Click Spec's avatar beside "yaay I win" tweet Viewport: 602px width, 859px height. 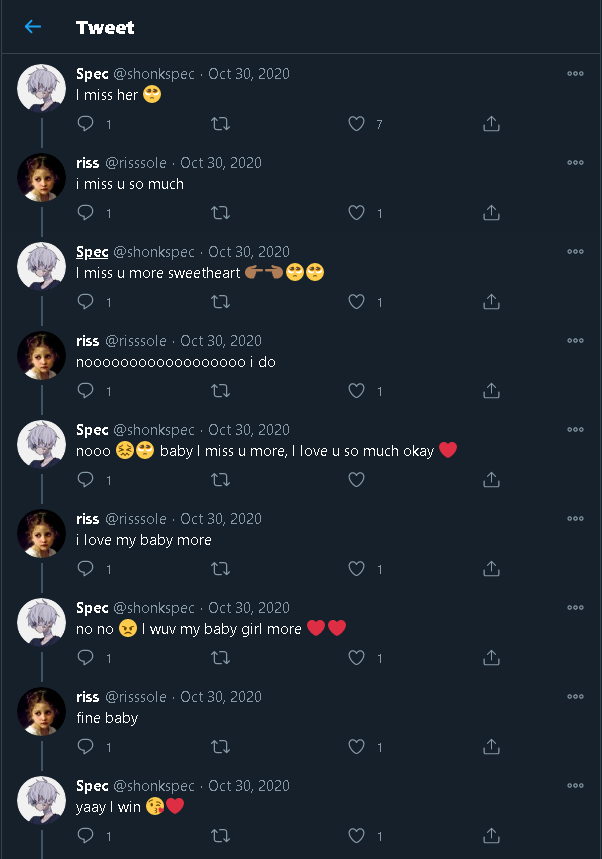(x=42, y=801)
